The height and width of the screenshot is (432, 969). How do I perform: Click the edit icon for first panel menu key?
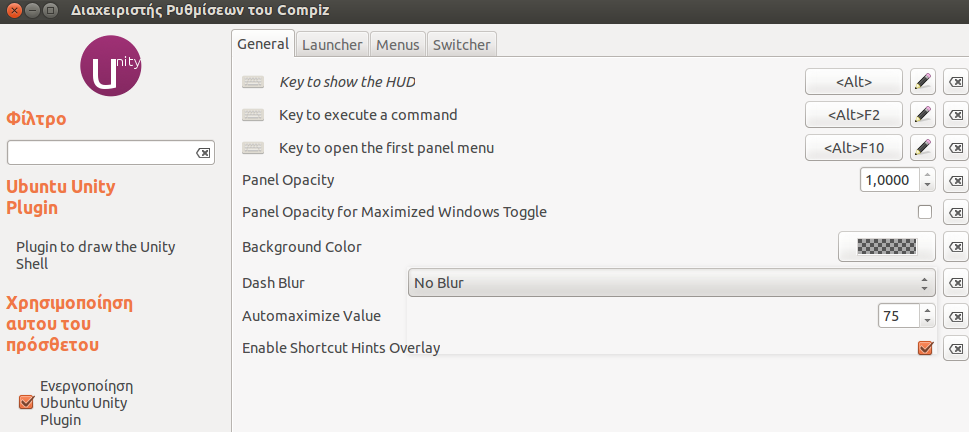click(922, 148)
